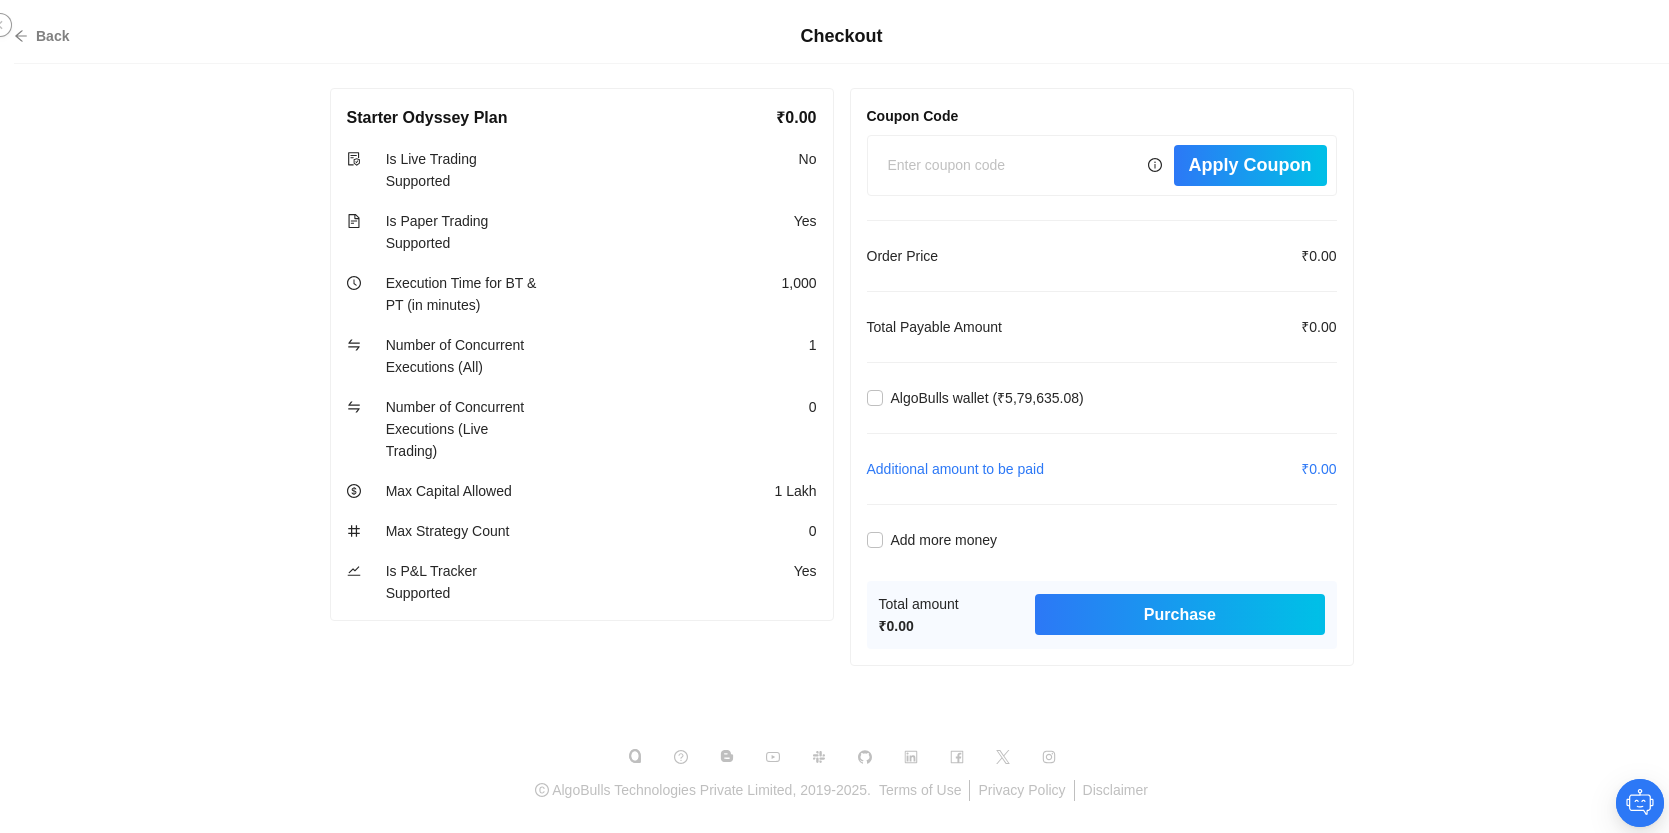Go Back using the arrow link
Image resolution: width=1669 pixels, height=833 pixels.
42,36
